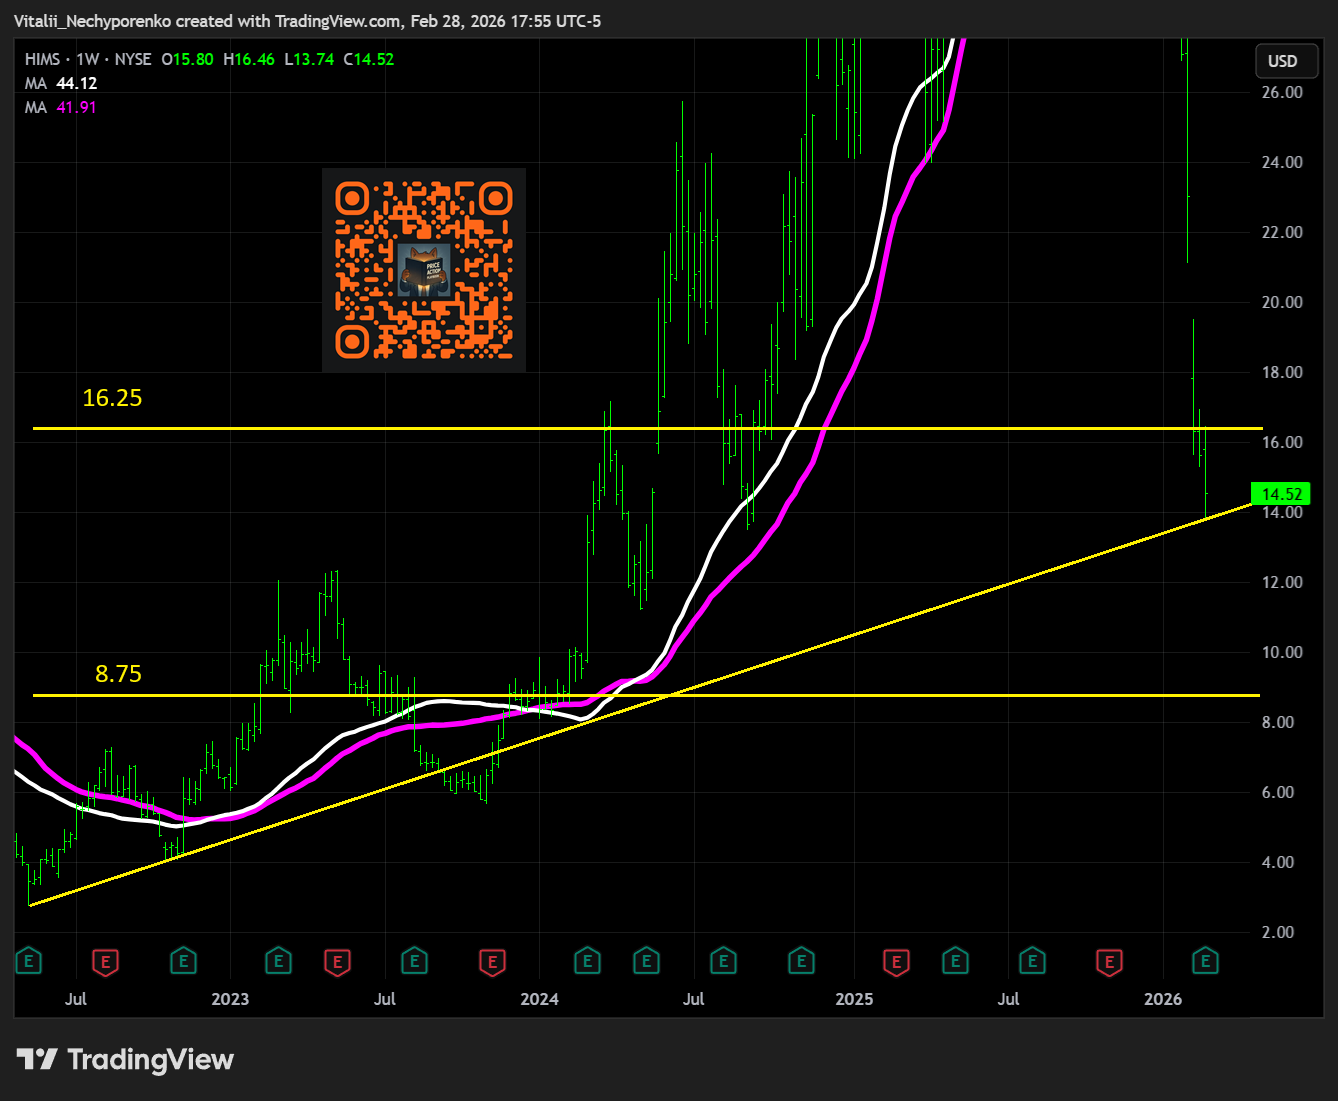Click the green earnings marker nearest before Jul 2024
Screen dimensions: 1338x1101
[647, 962]
